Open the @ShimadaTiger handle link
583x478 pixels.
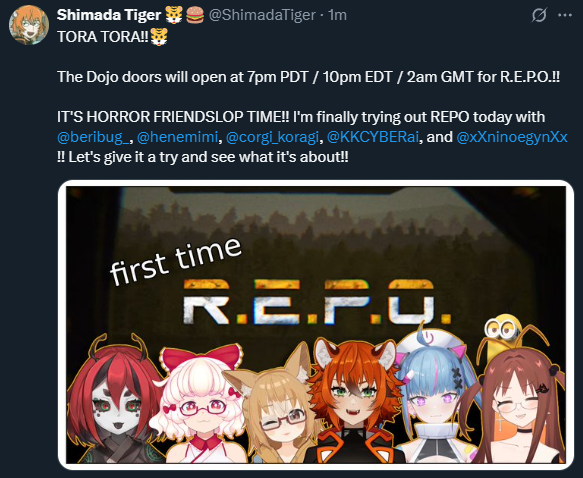[262, 15]
